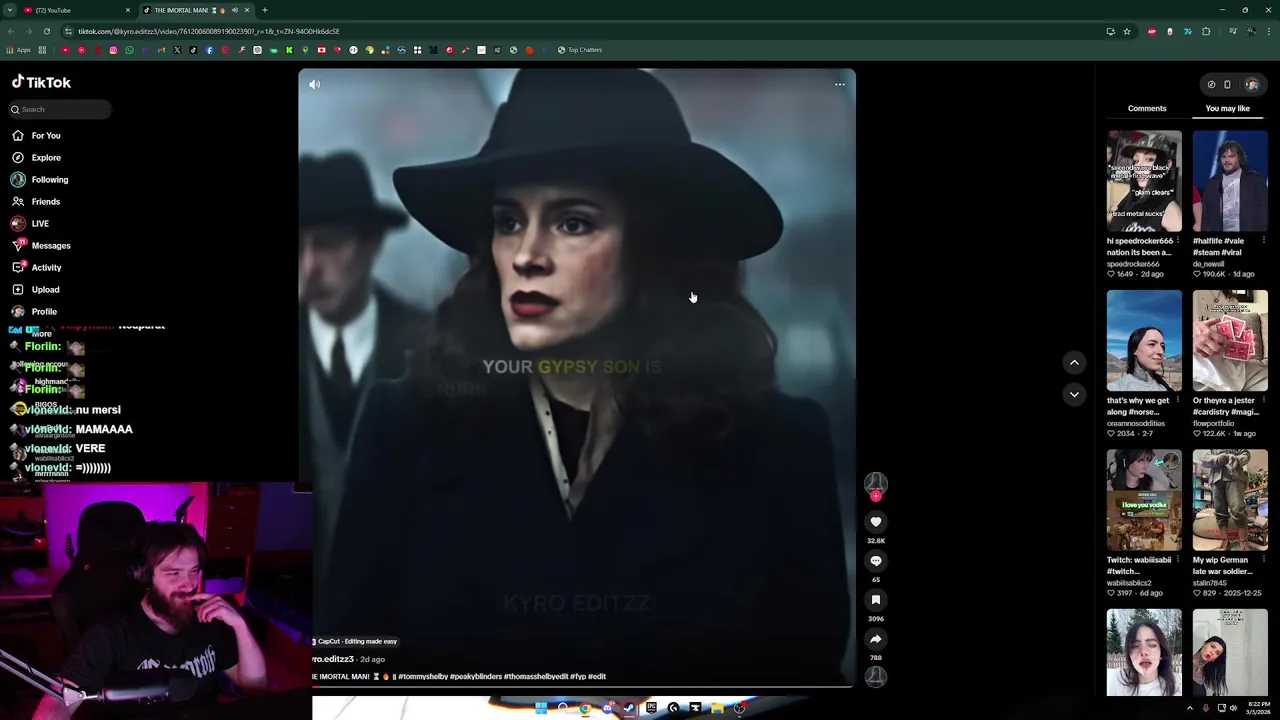
Task: Switch to the You may like tab
Action: tap(1227, 108)
